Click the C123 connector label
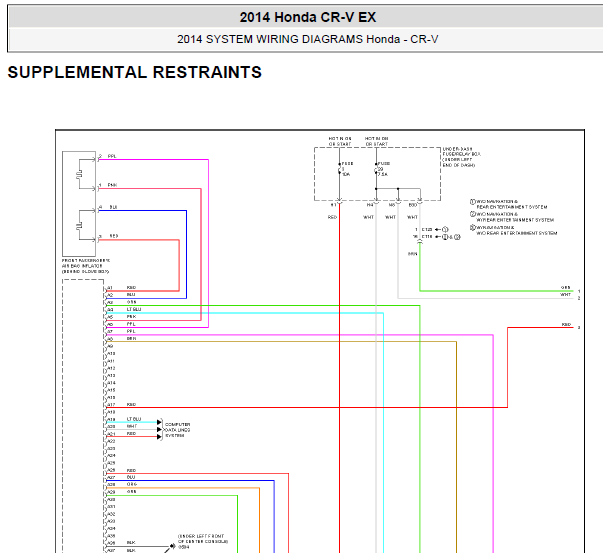This screenshot has height=553, width=603. click(427, 230)
